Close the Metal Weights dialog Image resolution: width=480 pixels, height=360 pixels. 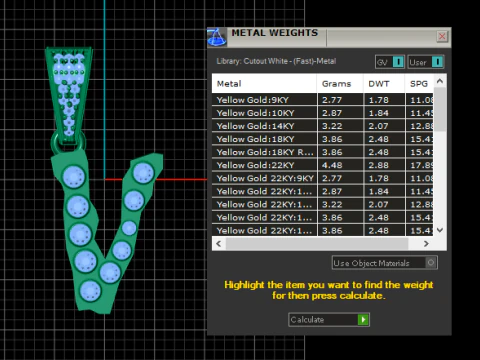click(x=442, y=36)
